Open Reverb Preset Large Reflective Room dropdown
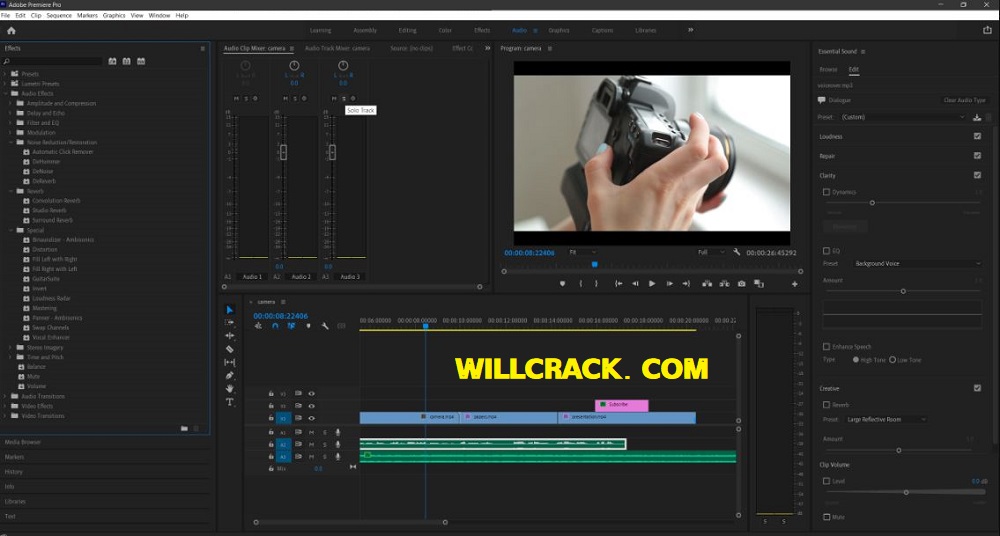The width and height of the screenshot is (1000, 536). click(885, 419)
